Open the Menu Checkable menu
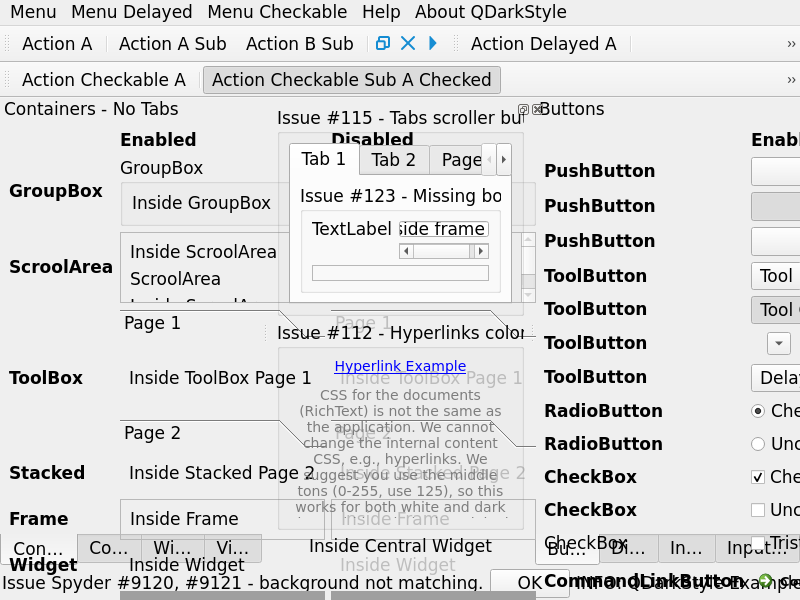Viewport: 800px width, 600px height. tap(277, 12)
